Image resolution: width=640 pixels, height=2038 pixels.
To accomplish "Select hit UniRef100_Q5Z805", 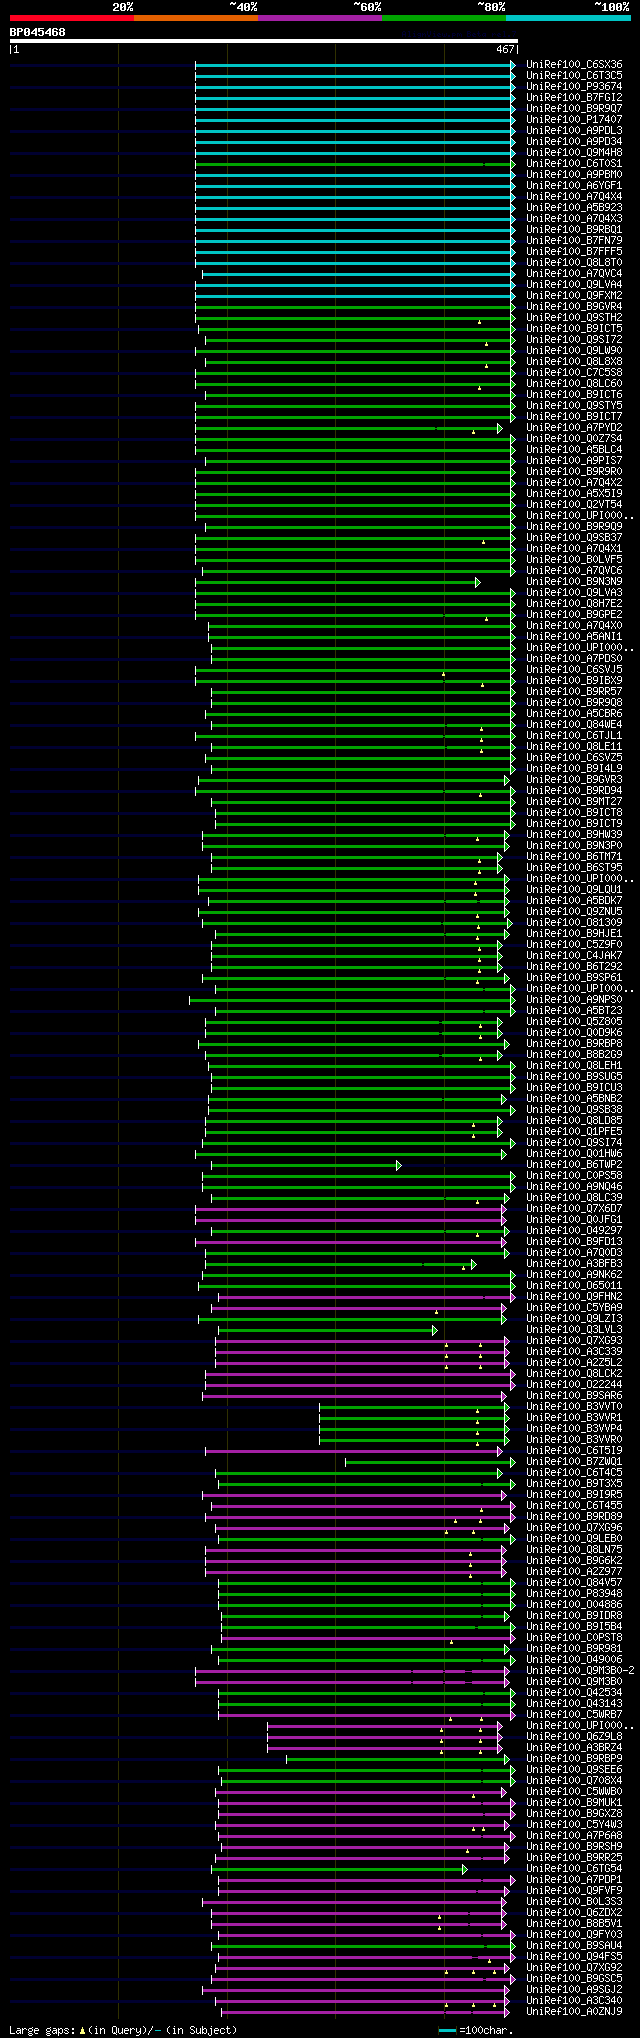I will click(574, 1021).
